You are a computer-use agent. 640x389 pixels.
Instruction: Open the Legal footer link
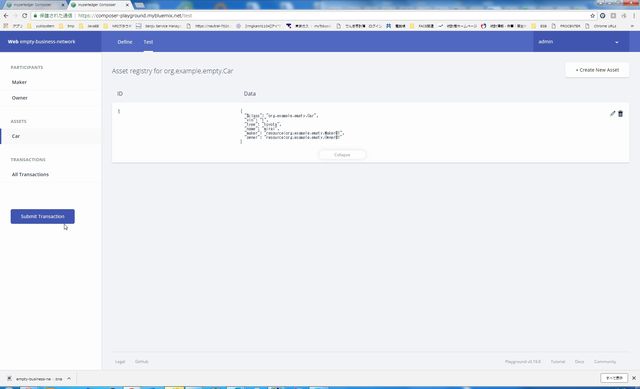pos(120,362)
